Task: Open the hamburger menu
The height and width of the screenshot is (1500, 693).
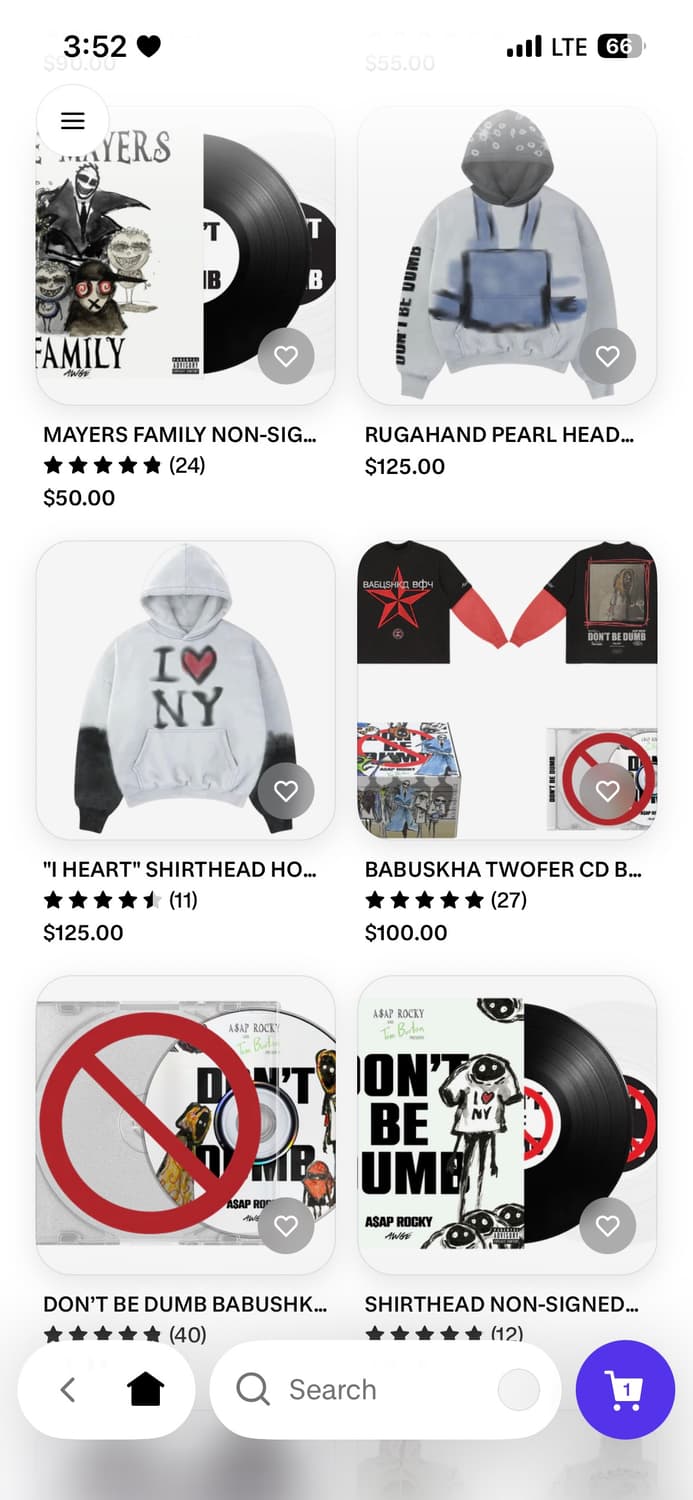Action: point(73,121)
